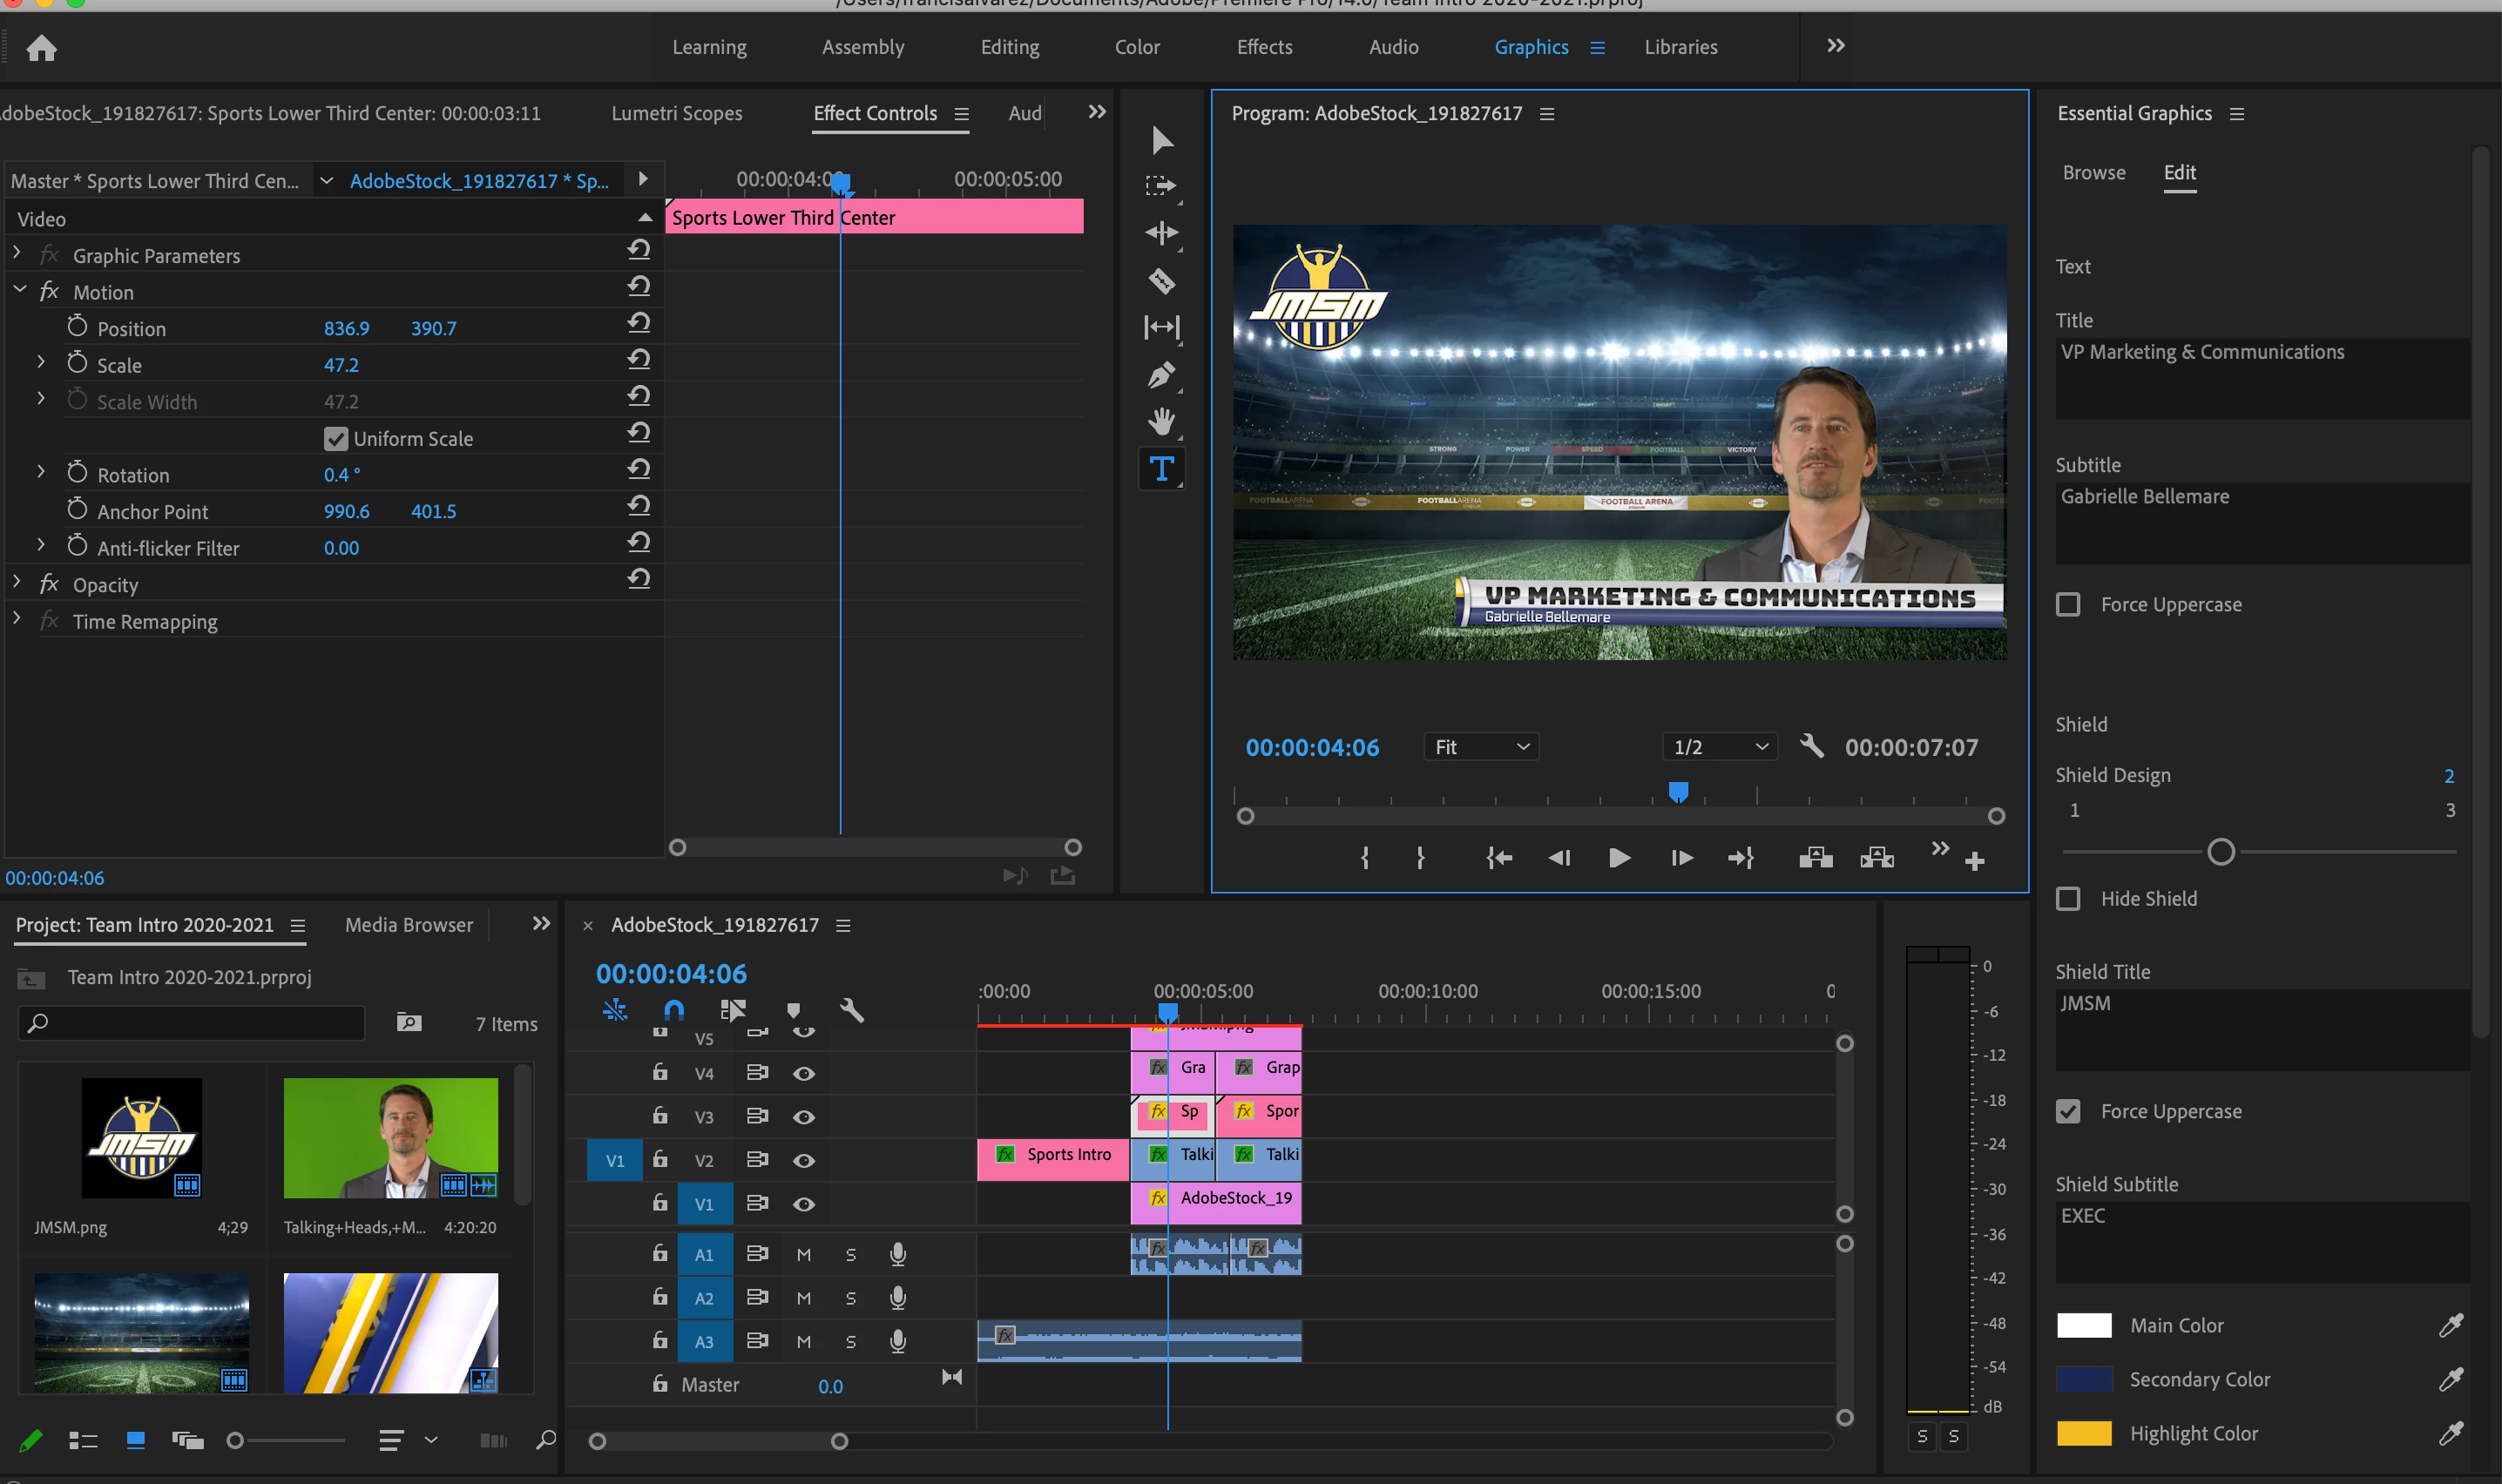
Task: Enable the Hide Shield checkbox
Action: tap(2068, 898)
